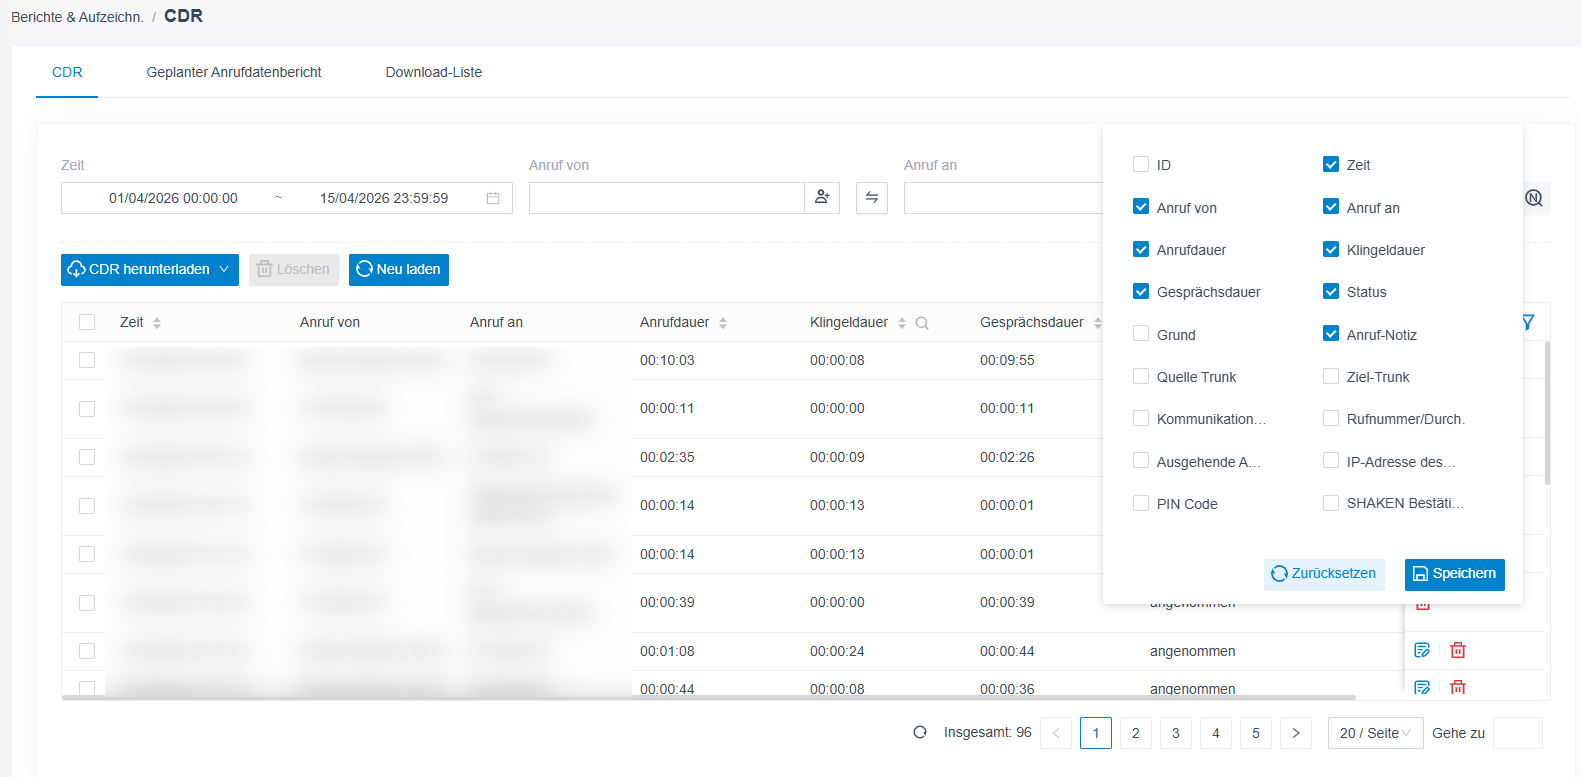Image resolution: width=1581 pixels, height=777 pixels.
Task: Click the contact picker icon beside Anruf von
Action: 822,198
